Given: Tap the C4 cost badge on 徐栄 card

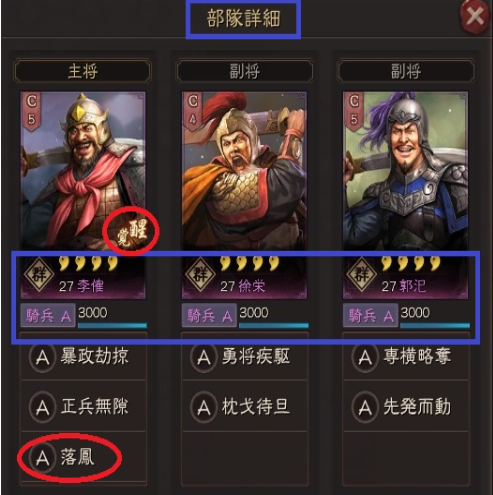Looking at the screenshot, I should tap(193, 111).
